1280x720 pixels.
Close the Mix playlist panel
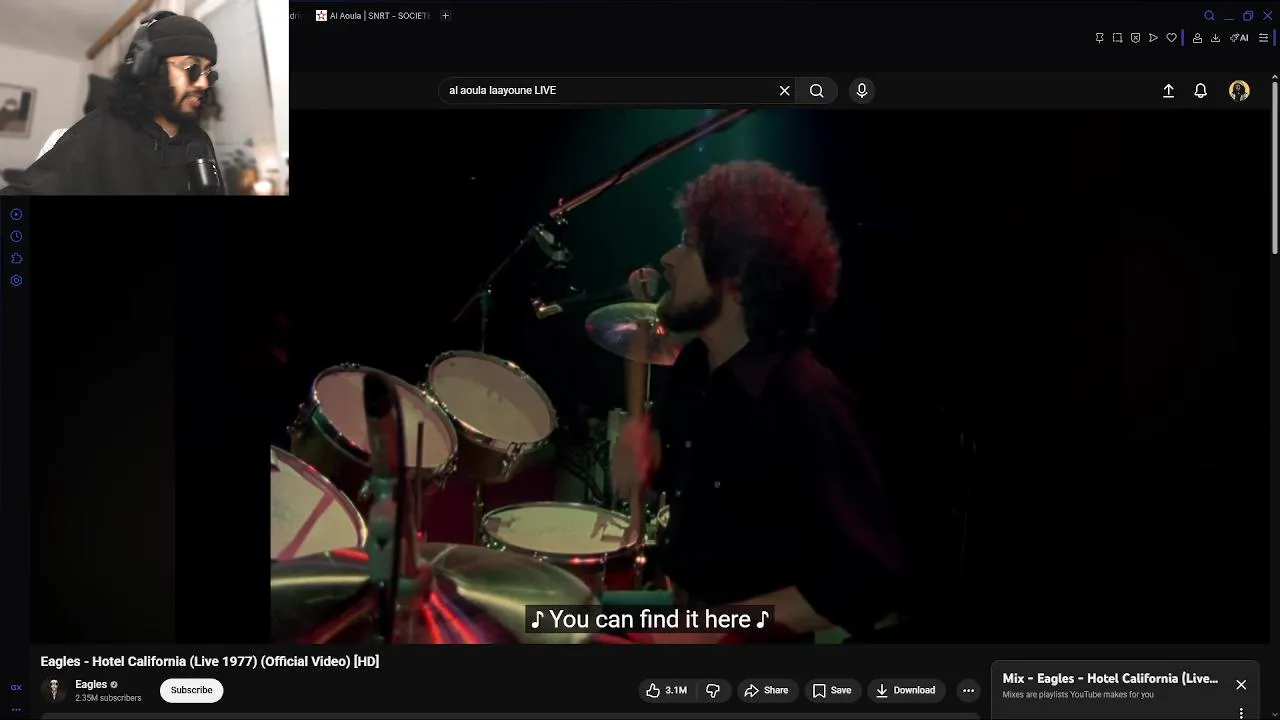pos(1241,685)
